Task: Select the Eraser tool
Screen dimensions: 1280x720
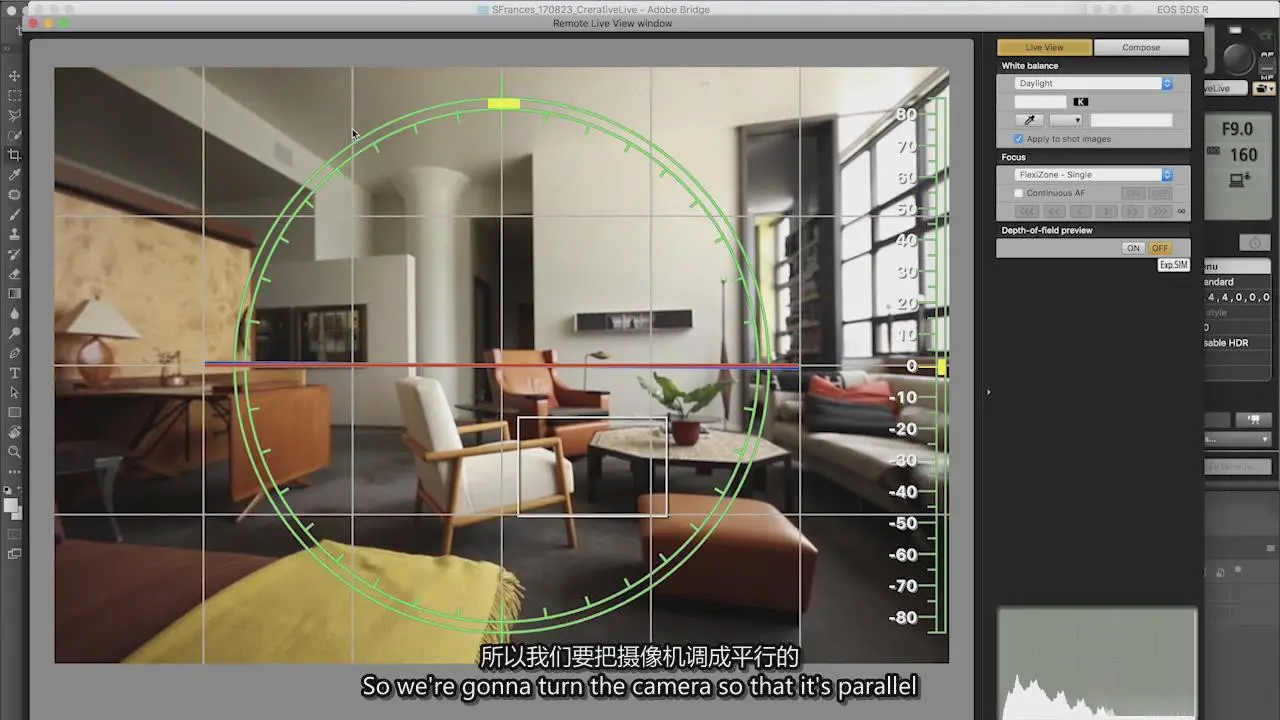Action: coord(14,274)
